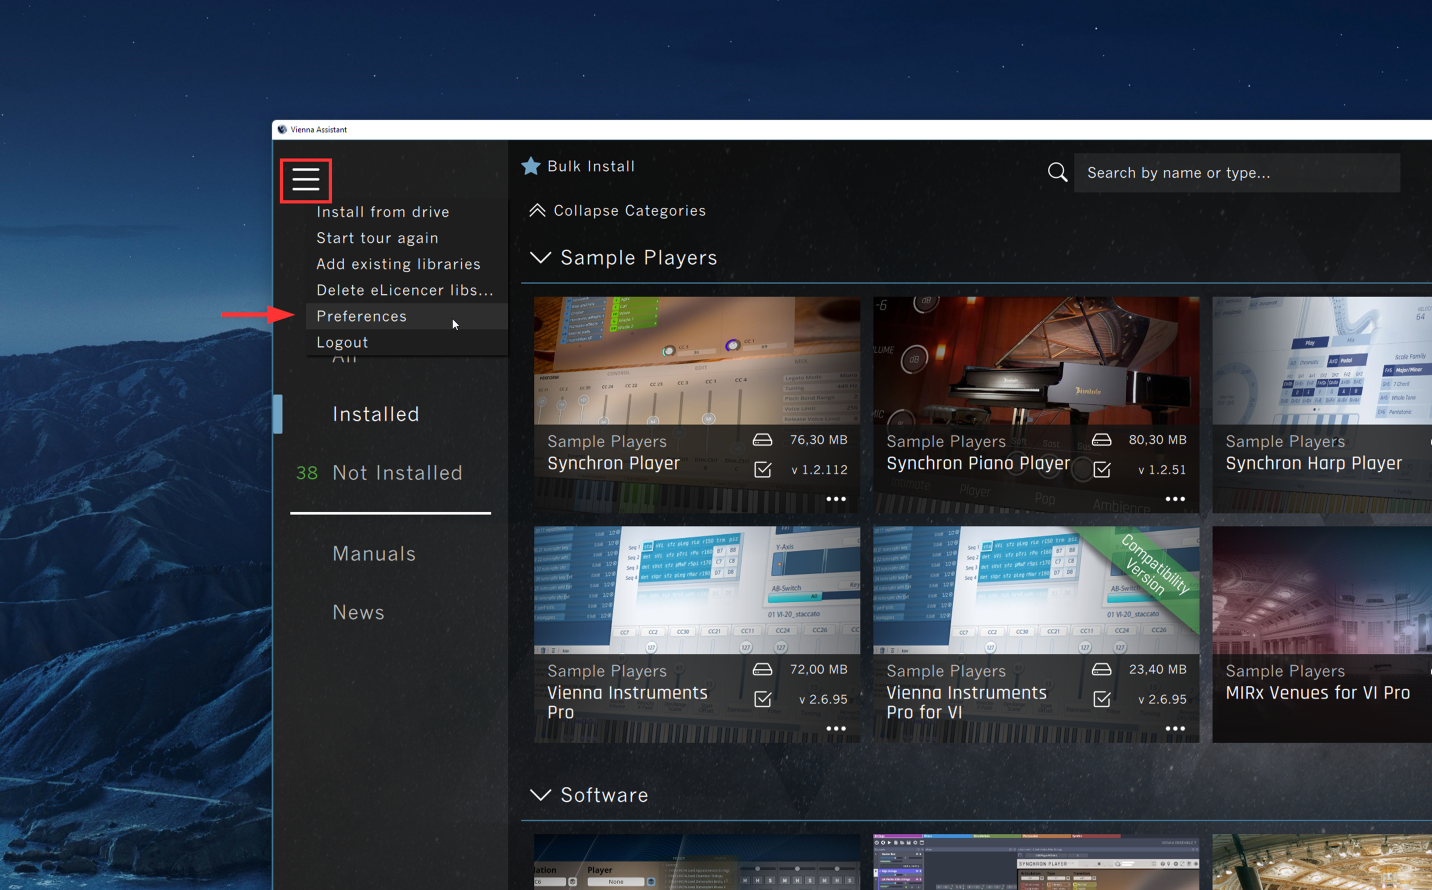Image resolution: width=1432 pixels, height=890 pixels.
Task: Click the Synchron Player title text
Action: (x=613, y=463)
